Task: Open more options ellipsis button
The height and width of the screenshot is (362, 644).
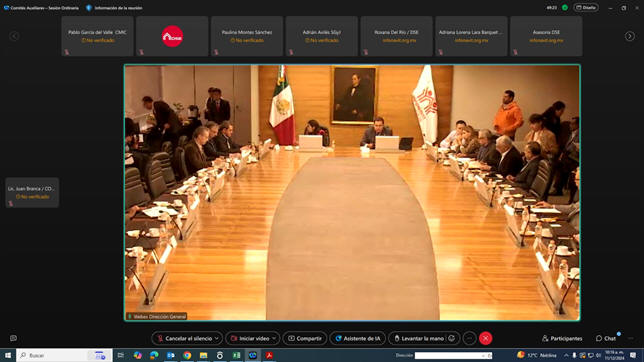Action: [x=469, y=338]
